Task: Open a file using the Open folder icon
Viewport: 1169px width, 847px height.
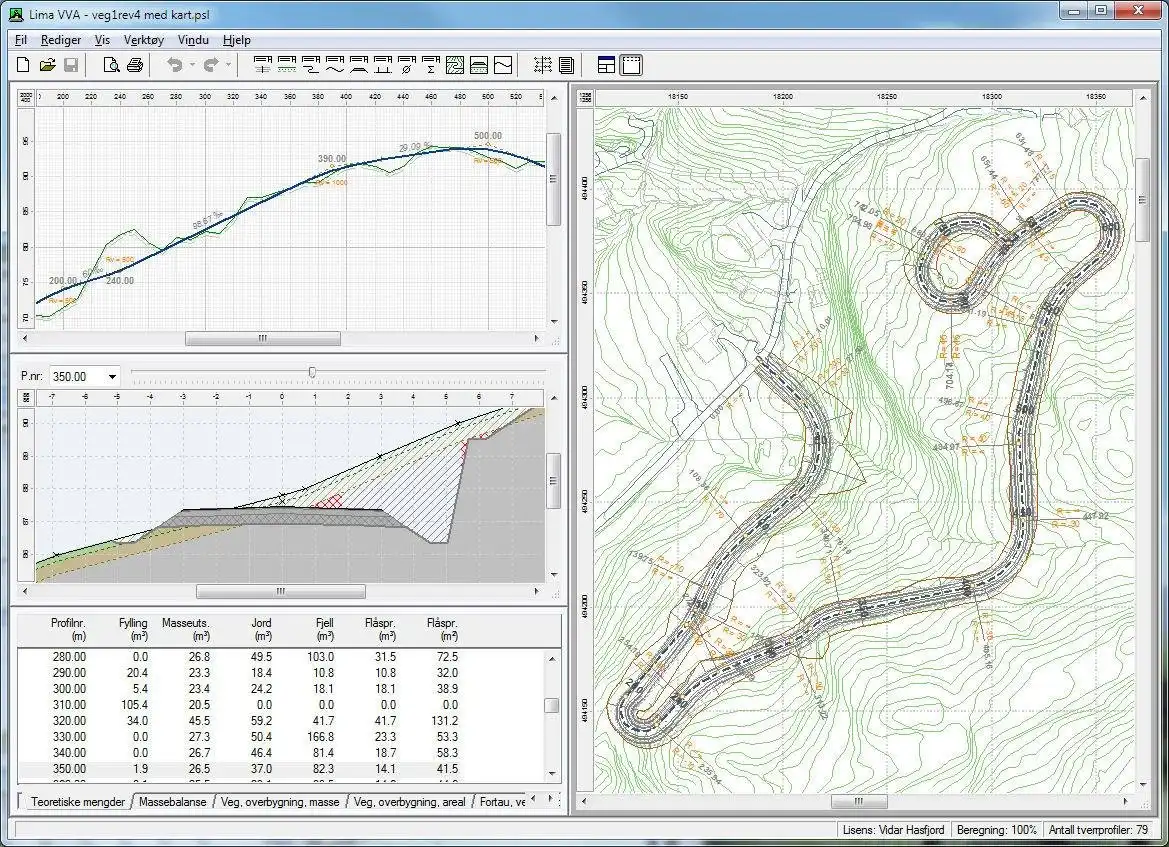Action: (x=46, y=64)
